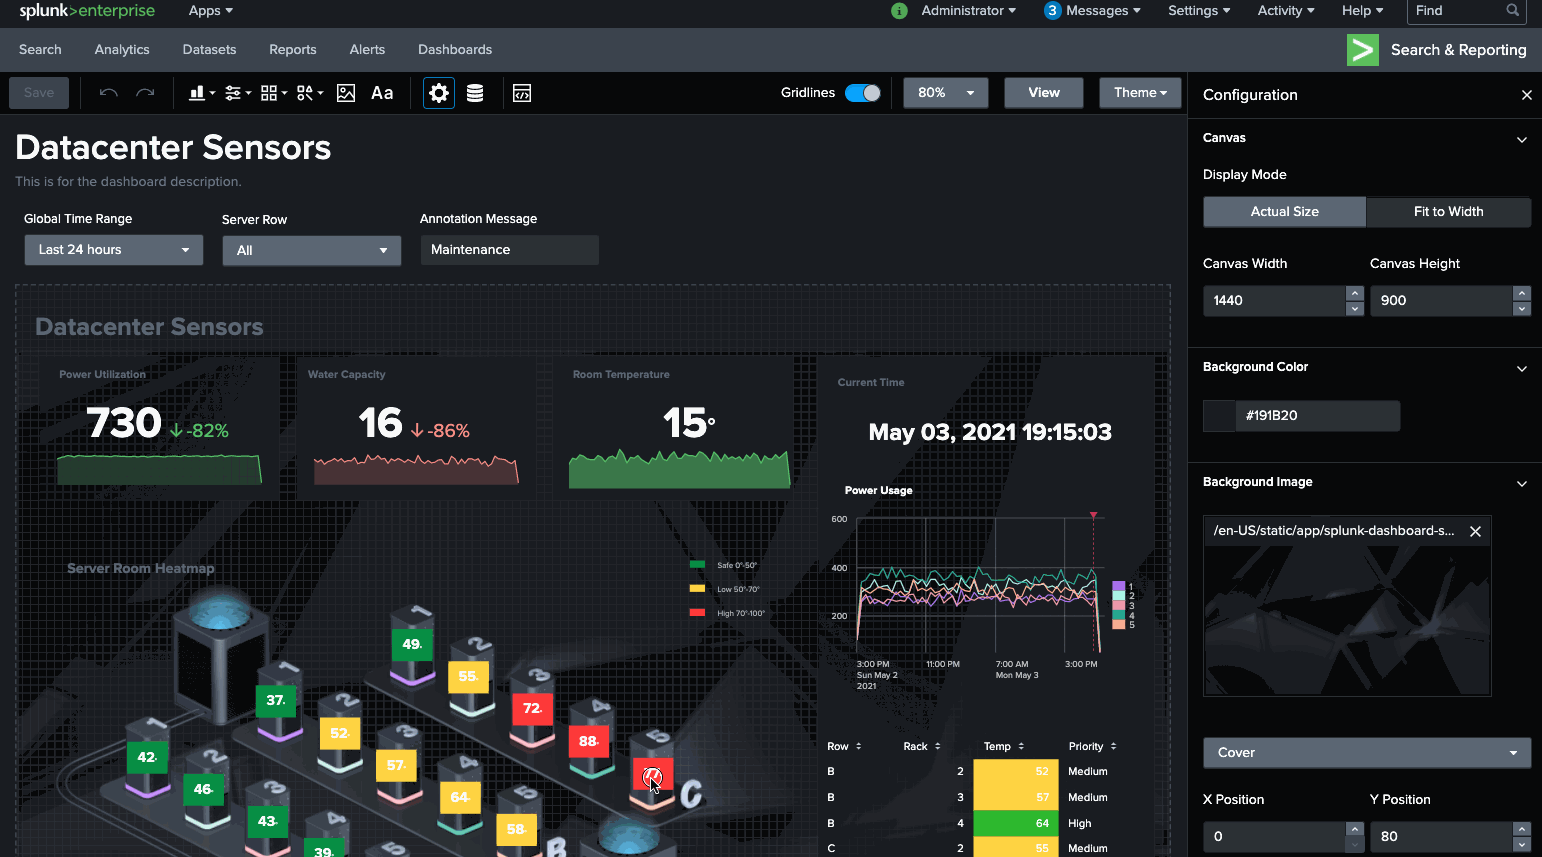Open the data sources panel icon
Image resolution: width=1542 pixels, height=857 pixels.
tap(474, 92)
